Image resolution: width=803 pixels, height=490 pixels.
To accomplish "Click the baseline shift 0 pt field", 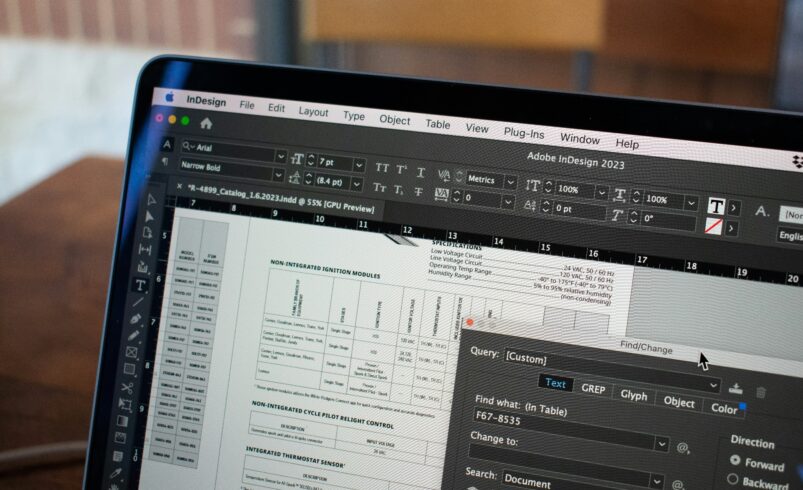I will click(579, 209).
